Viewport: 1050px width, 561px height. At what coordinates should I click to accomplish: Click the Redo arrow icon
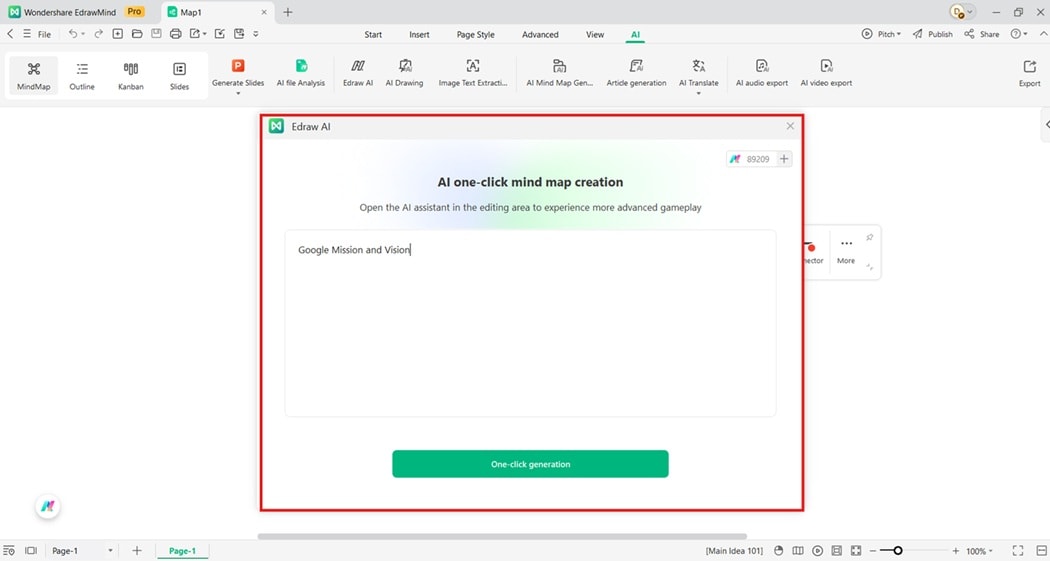[x=98, y=33]
